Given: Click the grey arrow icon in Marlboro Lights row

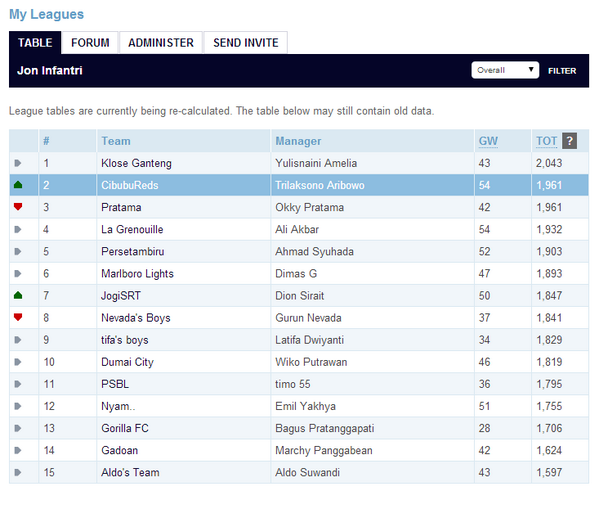Looking at the screenshot, I should (x=18, y=274).
